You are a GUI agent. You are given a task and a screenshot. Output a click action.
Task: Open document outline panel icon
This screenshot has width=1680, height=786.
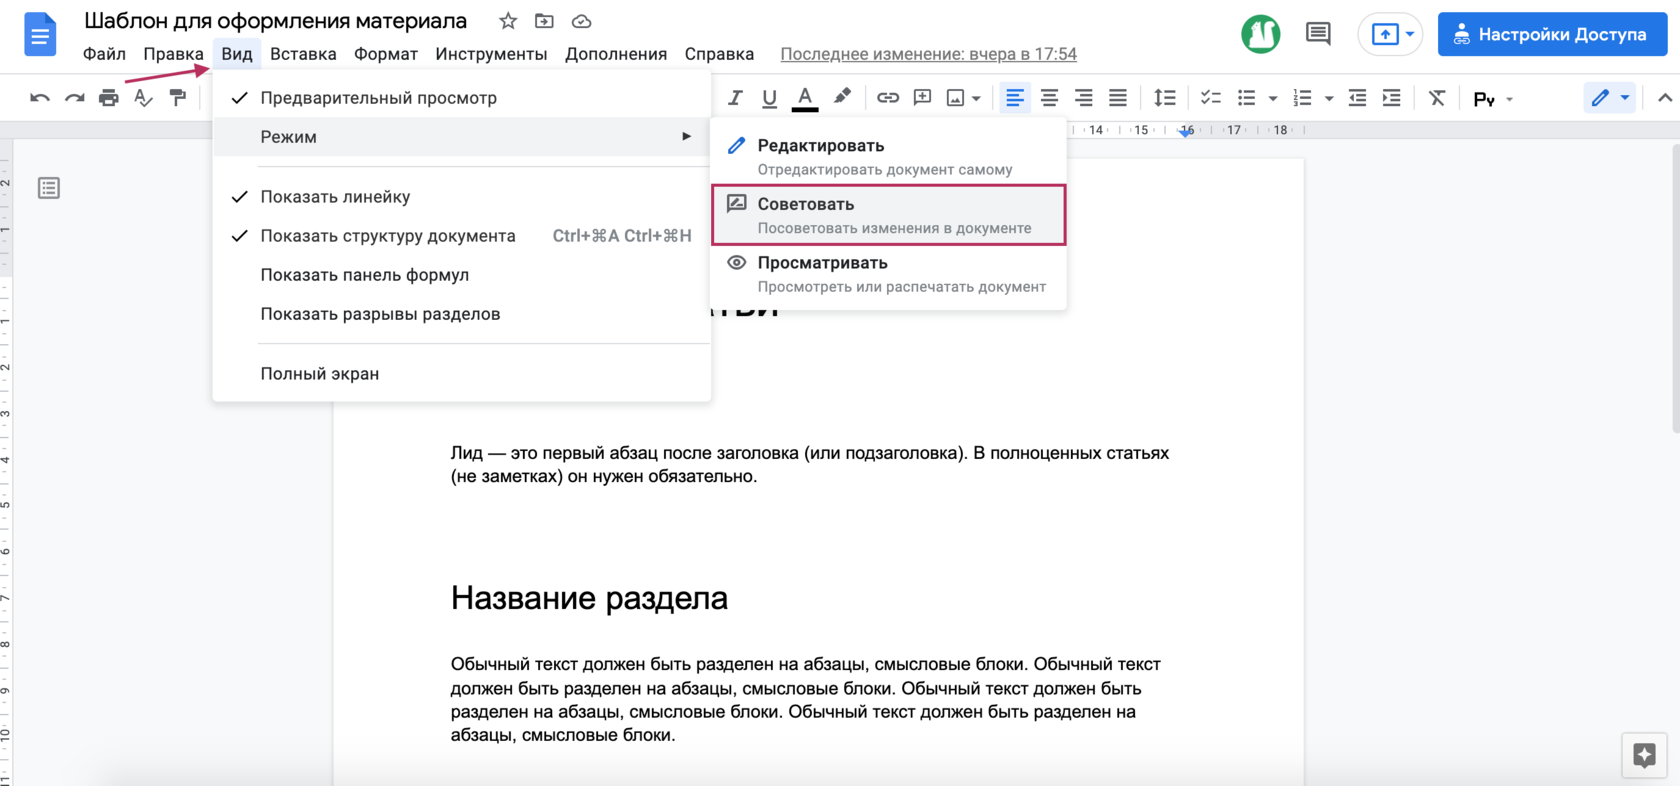tap(49, 188)
